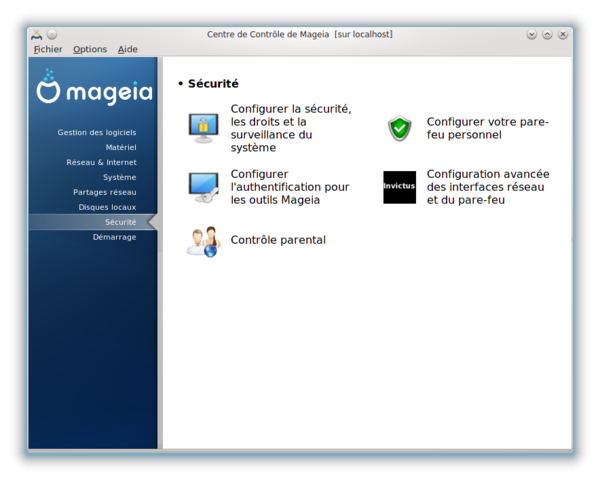Launch Configuration avancée des interfaces réseau et du pare-feu
Image resolution: width=600 pixels, height=480 pixels.
tap(488, 187)
